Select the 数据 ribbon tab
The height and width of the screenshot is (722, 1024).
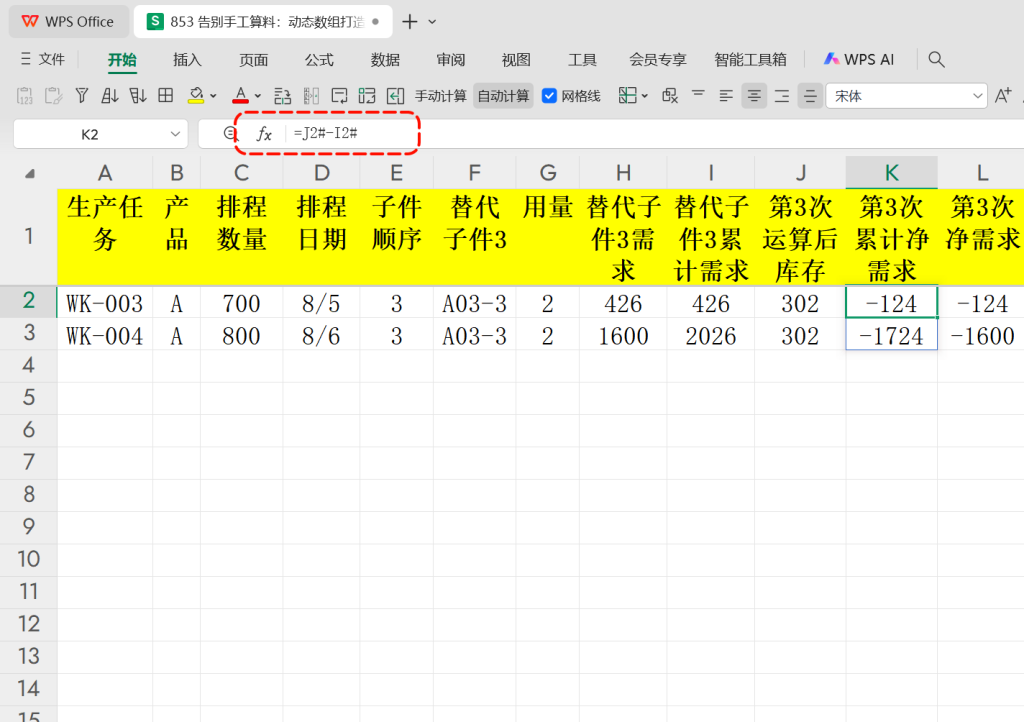tap(385, 60)
